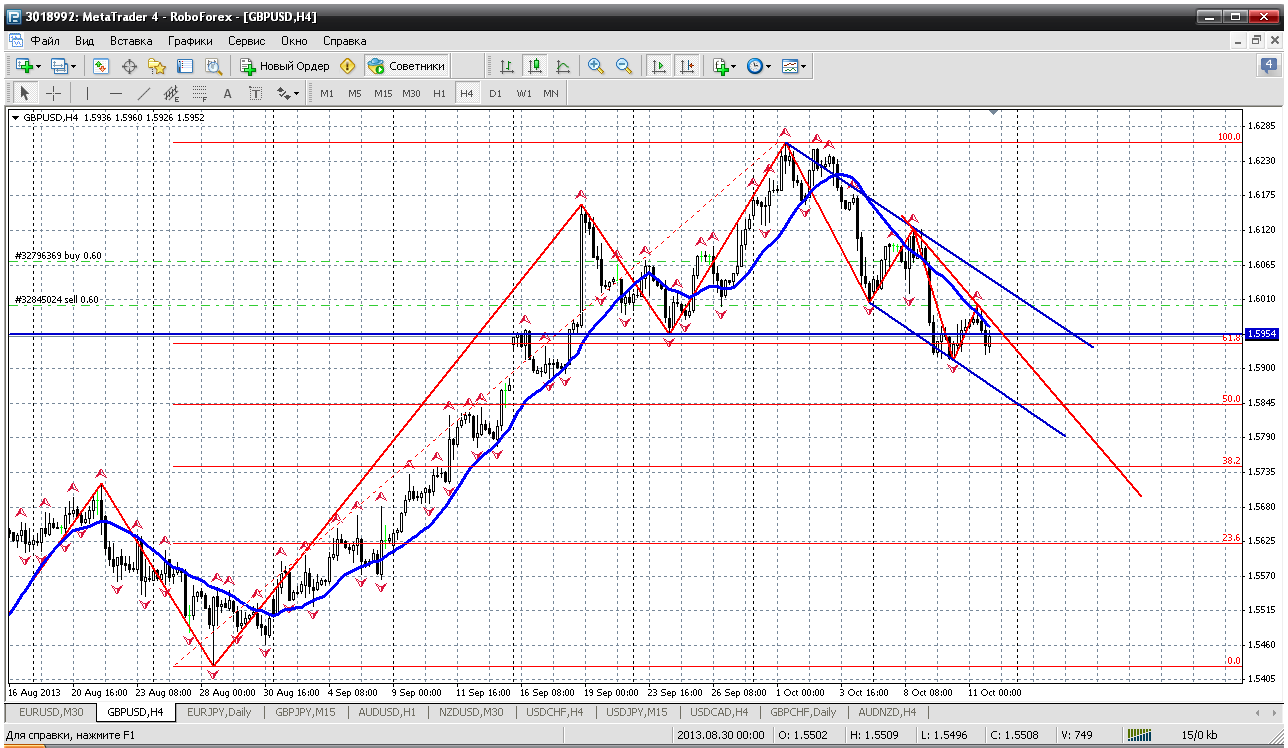Click the Новый Ордер button
Screen dimensions: 1288x748
click(x=285, y=66)
